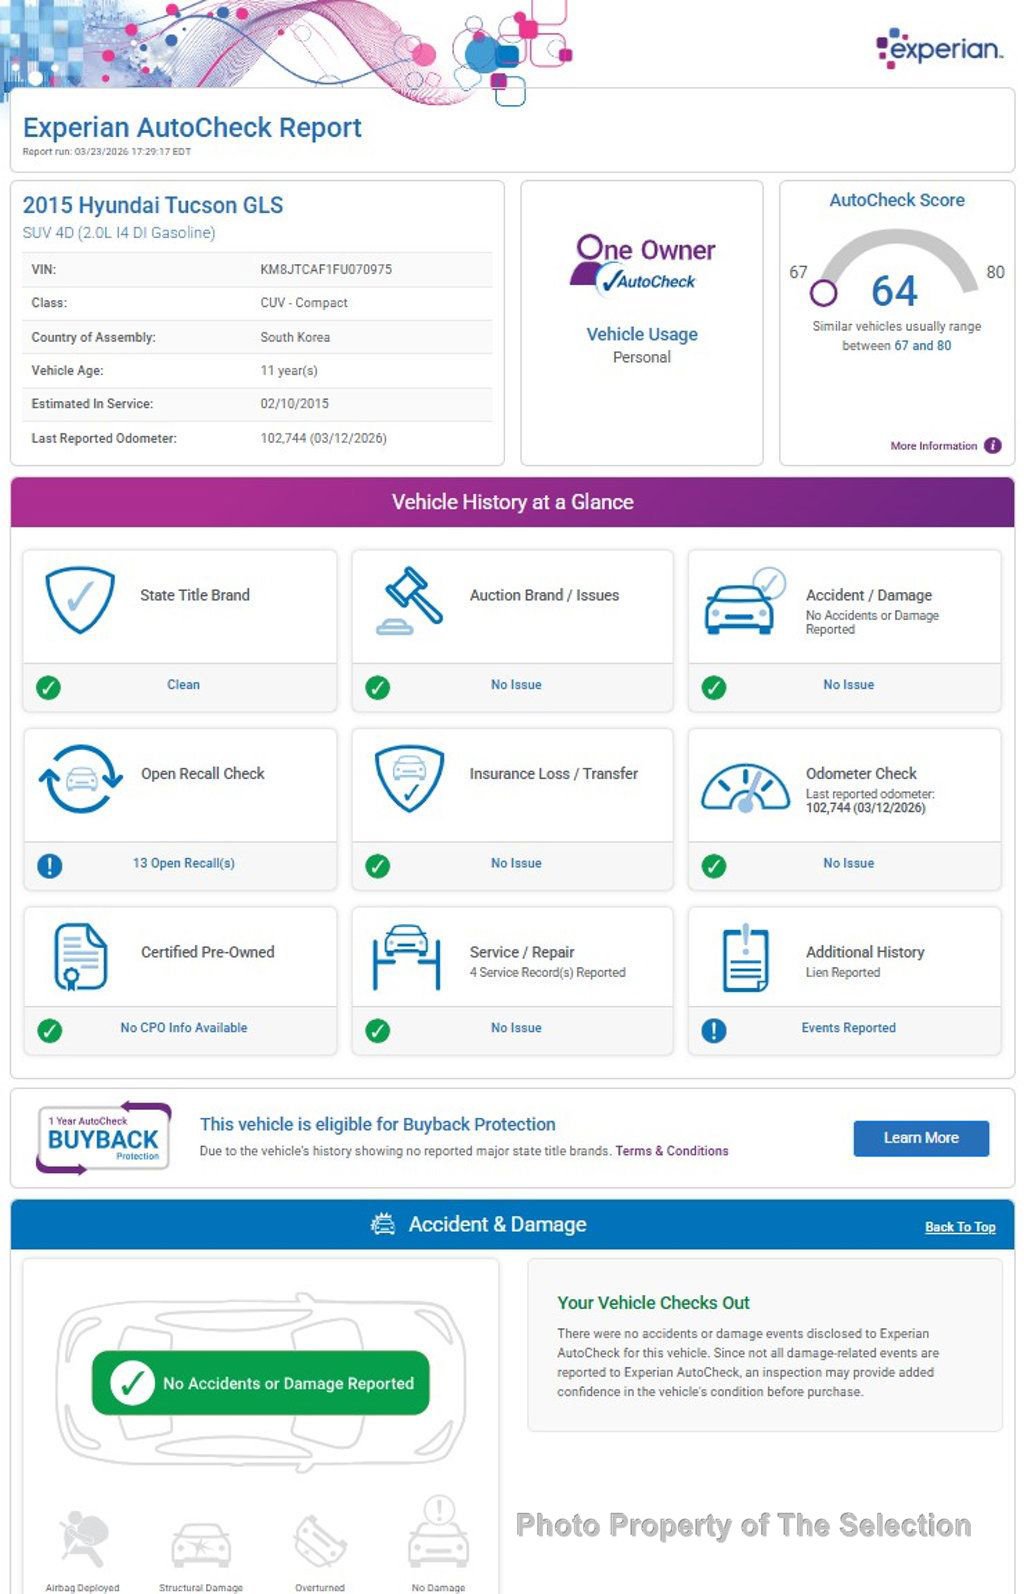Click the Accident / Damage car icon
1024x1594 pixels.
coord(745,601)
